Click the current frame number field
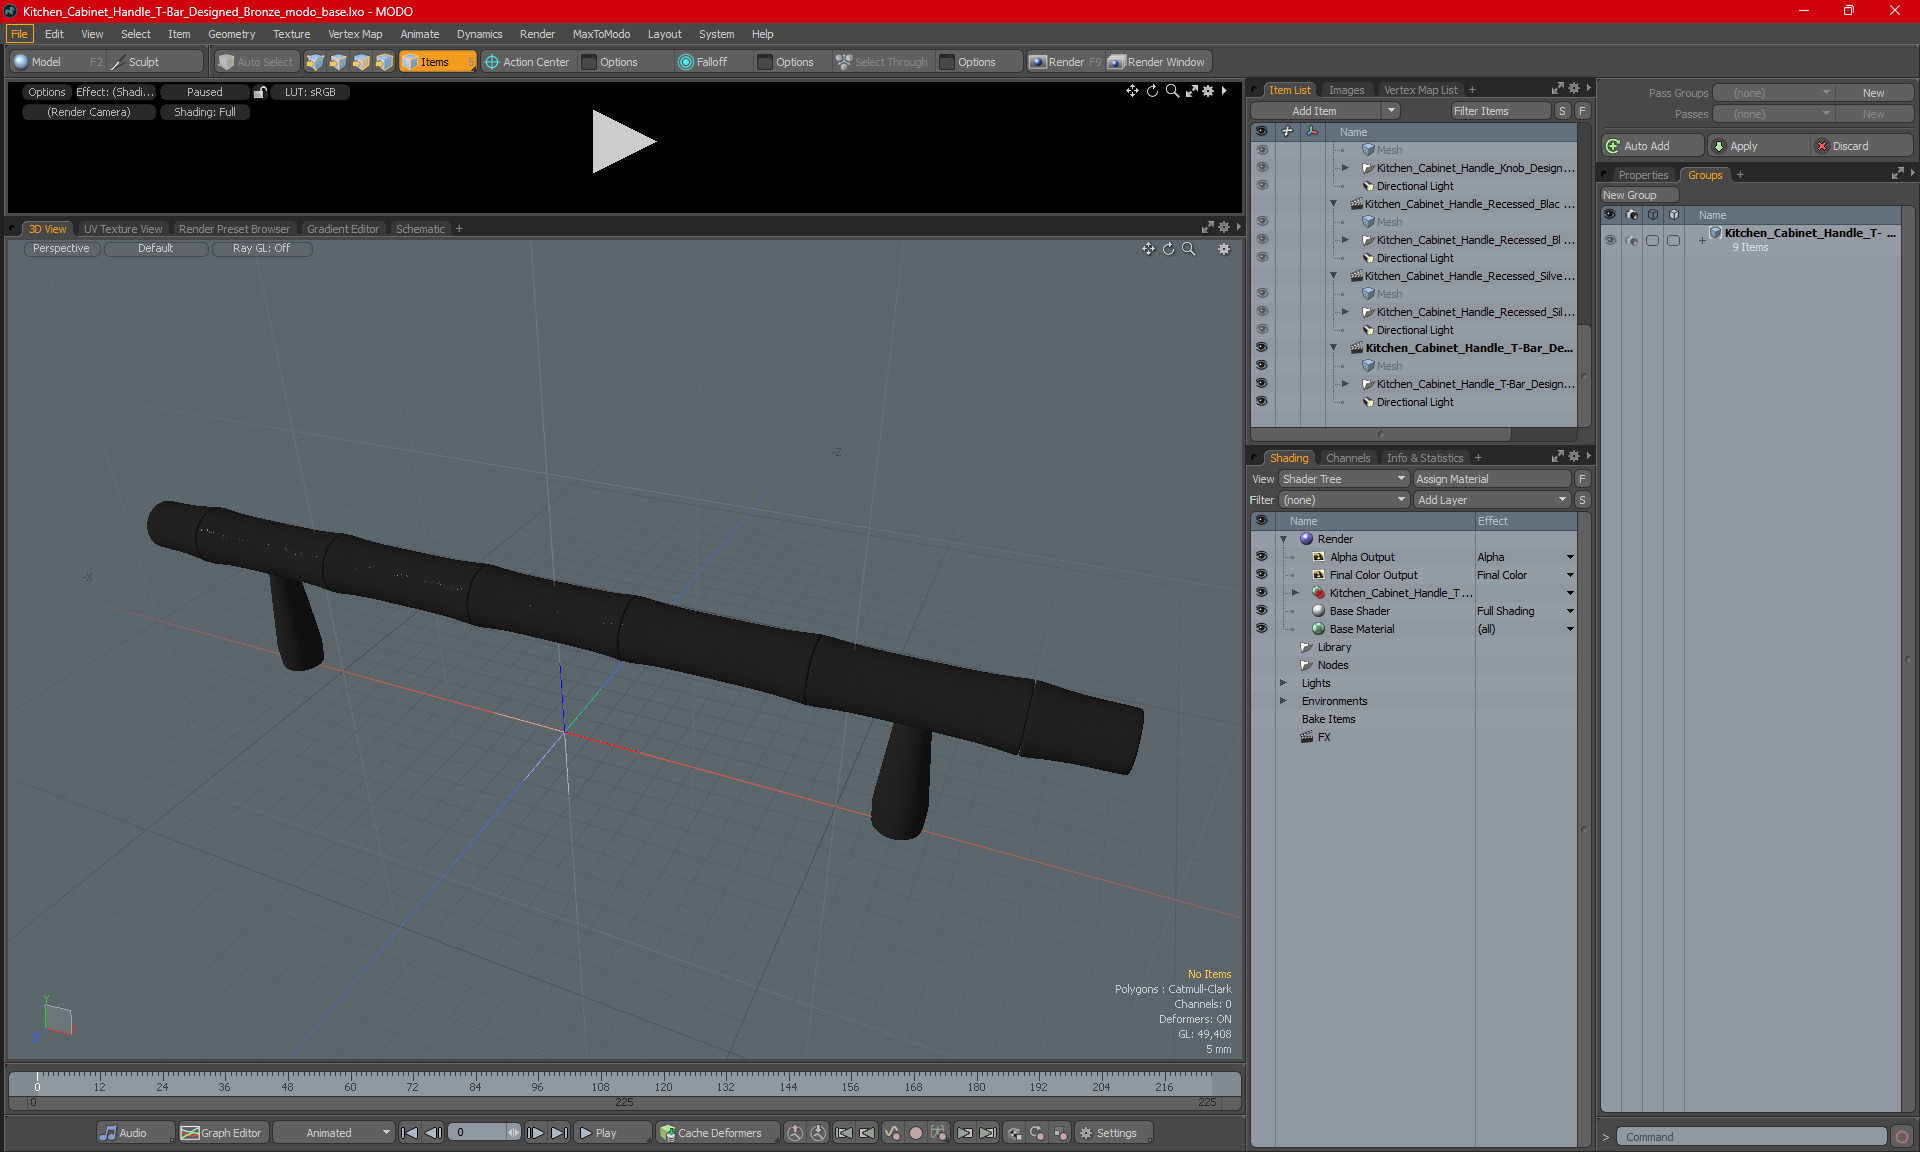This screenshot has width=1920, height=1152. [478, 1133]
